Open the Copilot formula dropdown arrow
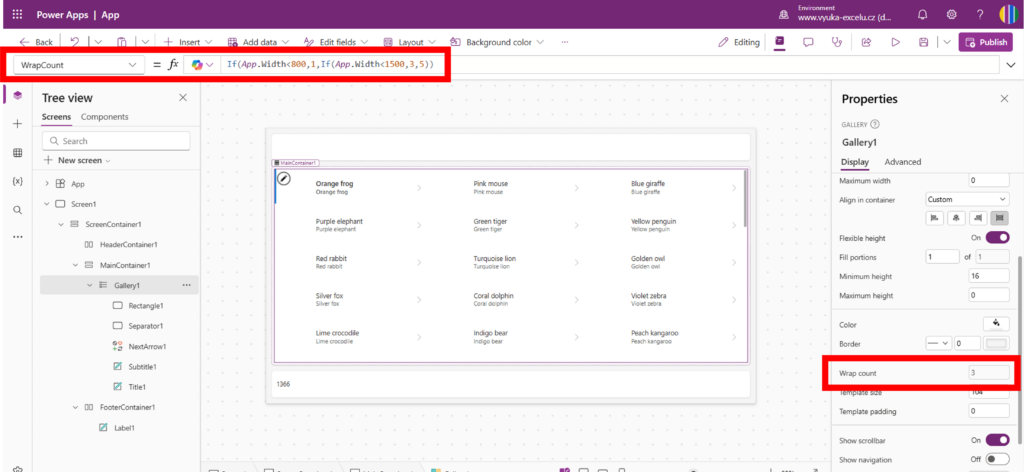The height and width of the screenshot is (472, 1024). pyautogui.click(x=210, y=65)
